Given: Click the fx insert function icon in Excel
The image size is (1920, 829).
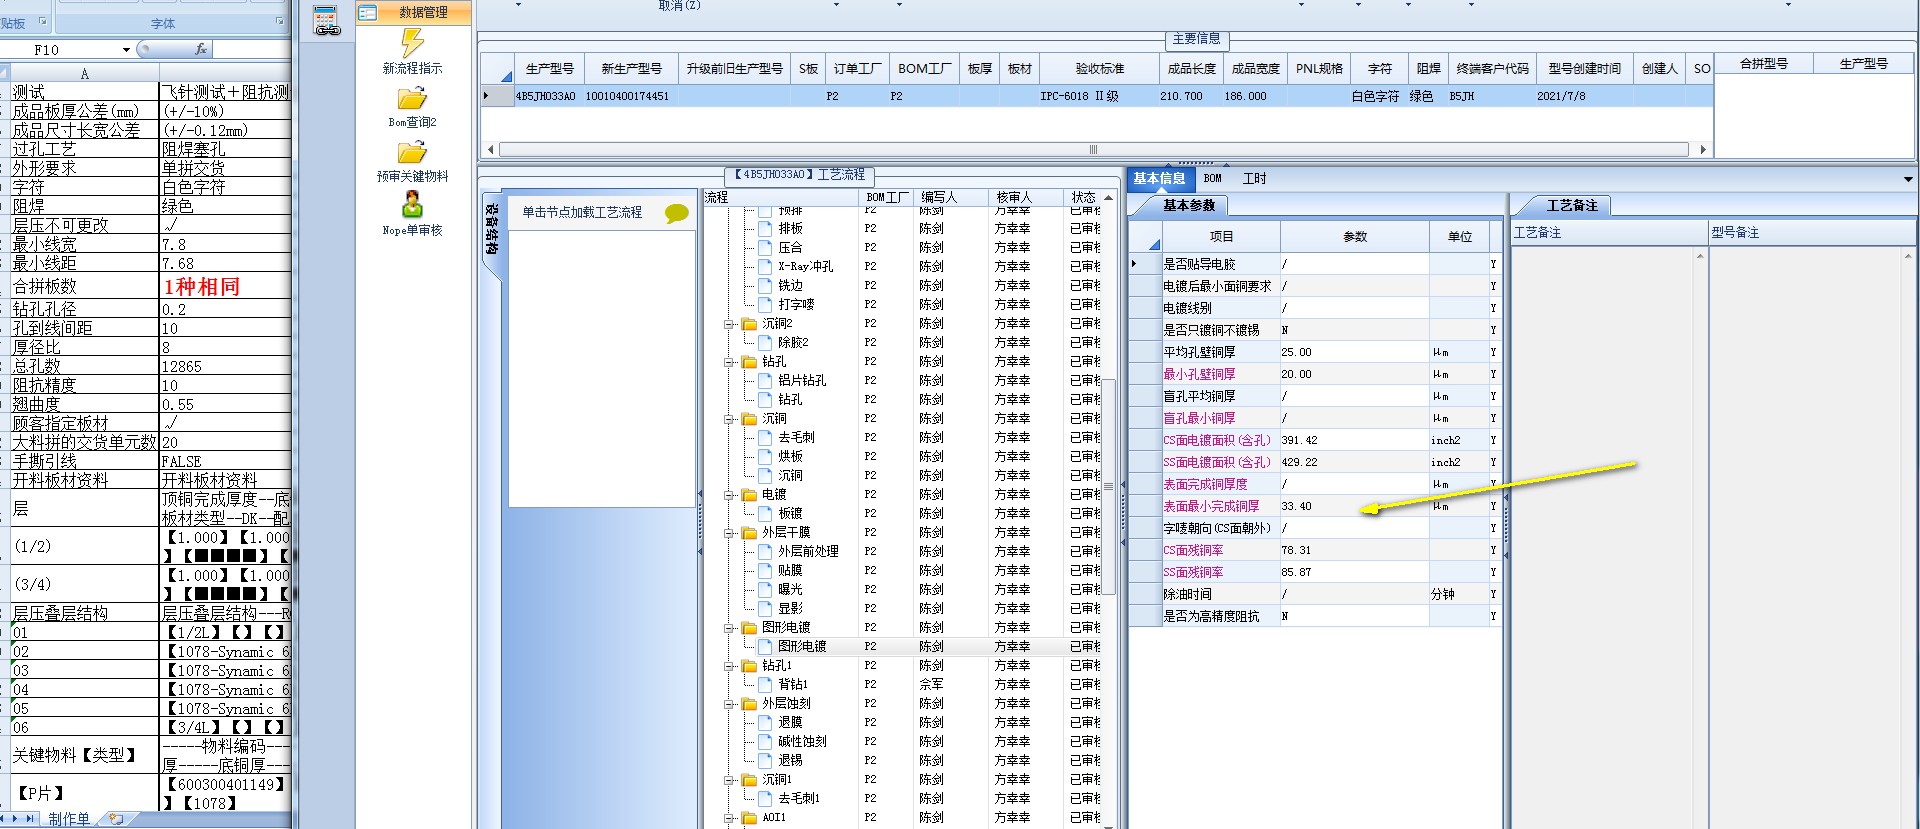Looking at the screenshot, I should 200,49.
